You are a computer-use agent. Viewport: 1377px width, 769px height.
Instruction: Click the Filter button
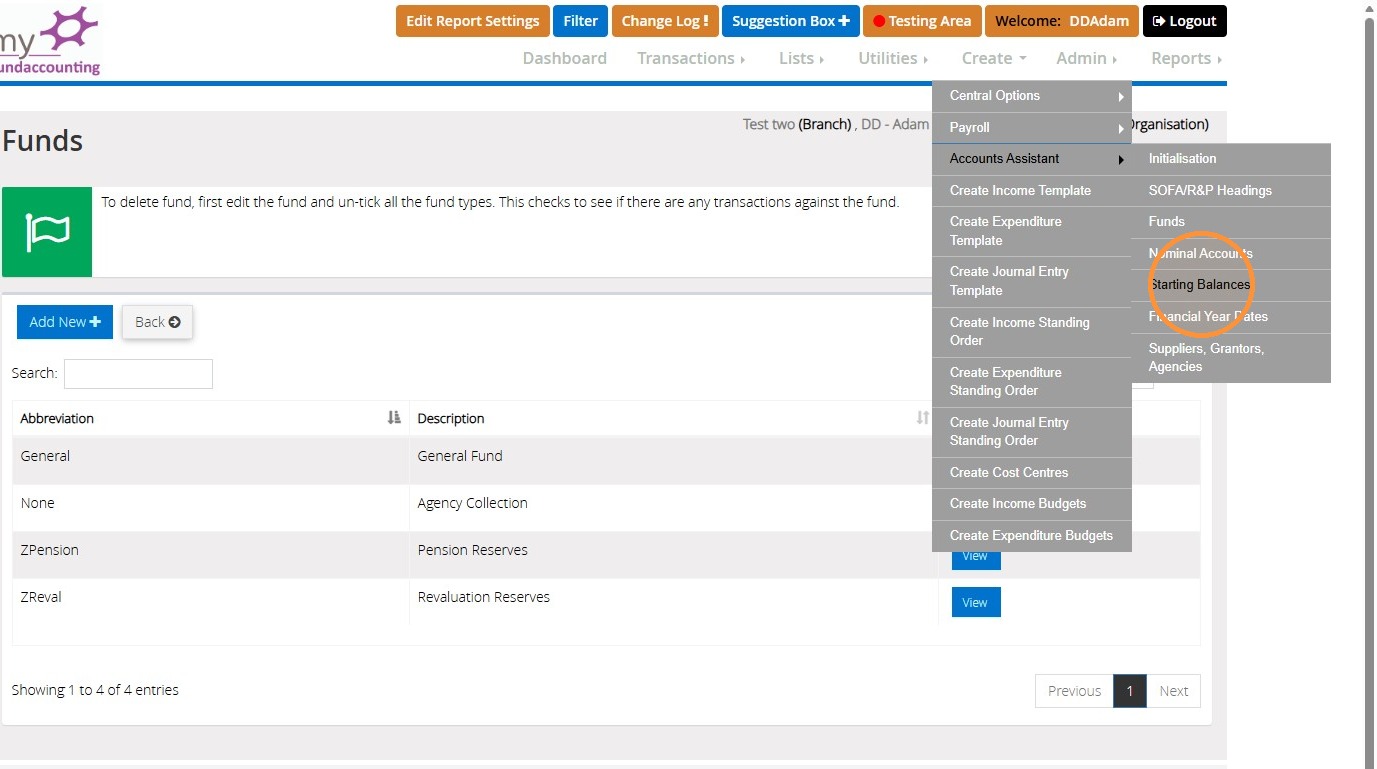pos(580,21)
